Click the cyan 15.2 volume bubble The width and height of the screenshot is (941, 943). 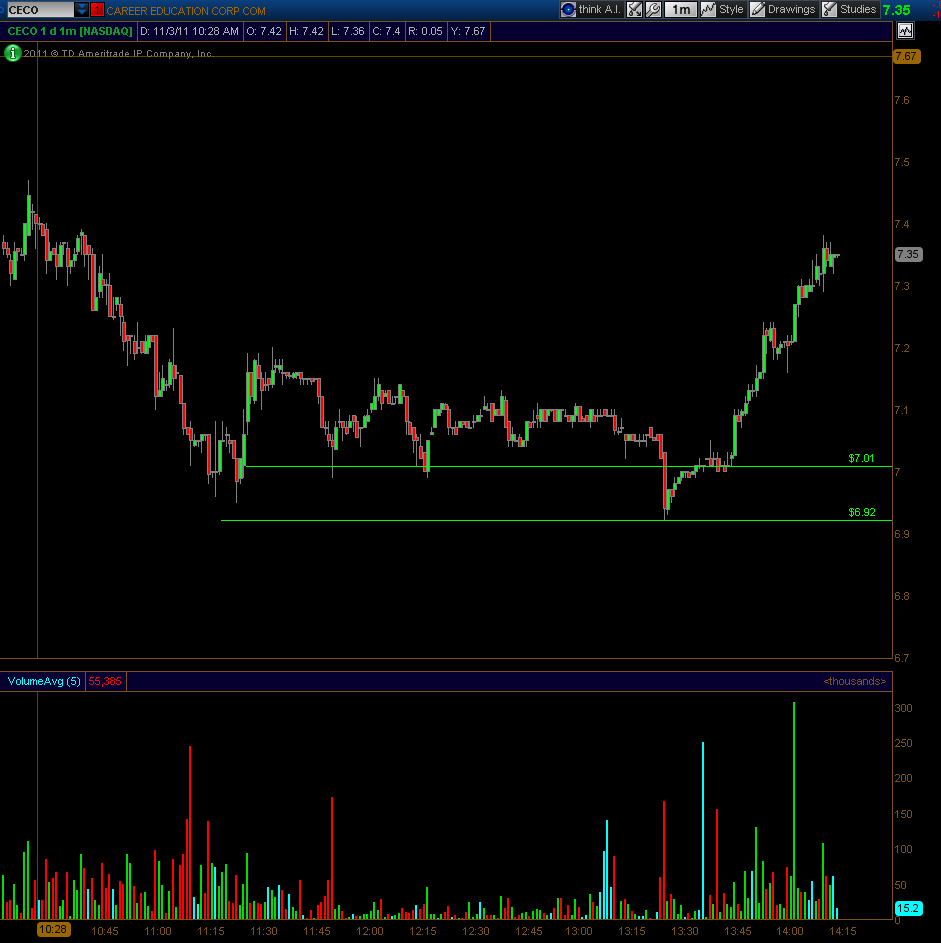click(x=908, y=908)
